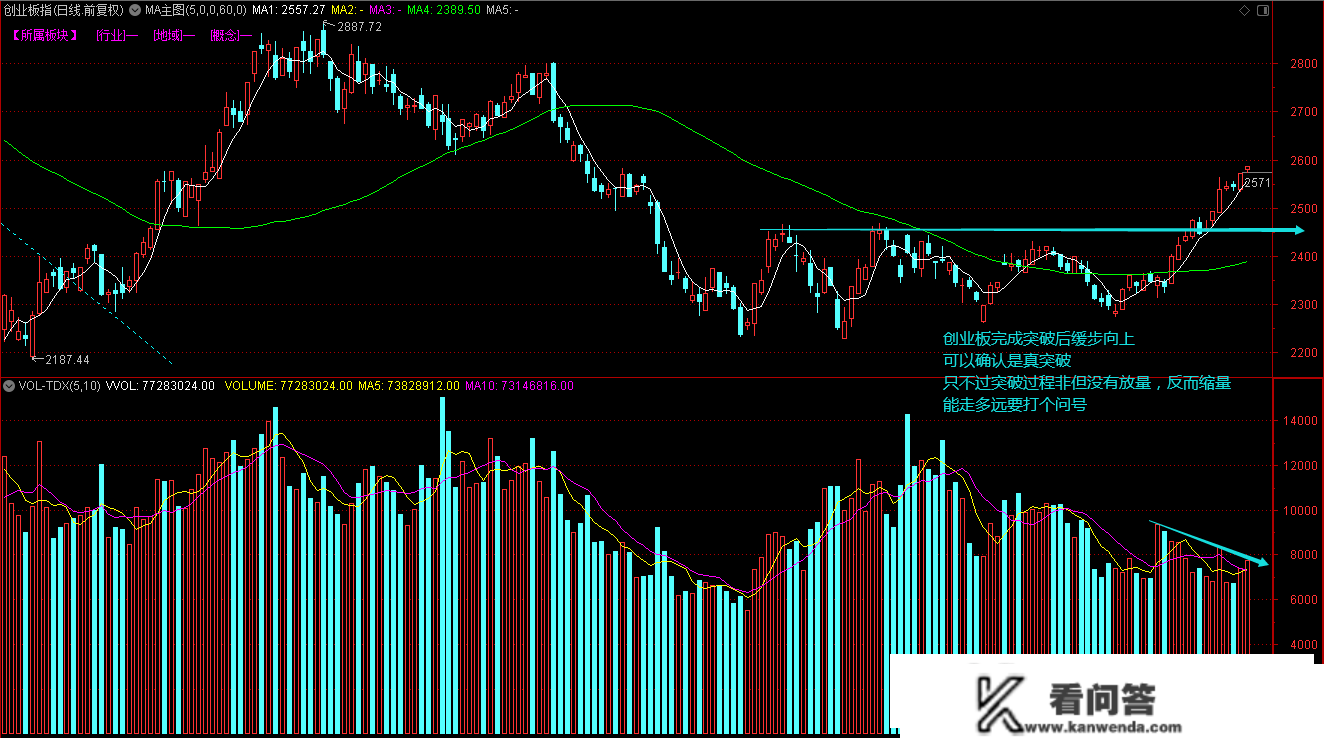The height and width of the screenshot is (738, 1324).
Task: Click the MA1: 2557.27 value
Action: pyautogui.click(x=289, y=10)
